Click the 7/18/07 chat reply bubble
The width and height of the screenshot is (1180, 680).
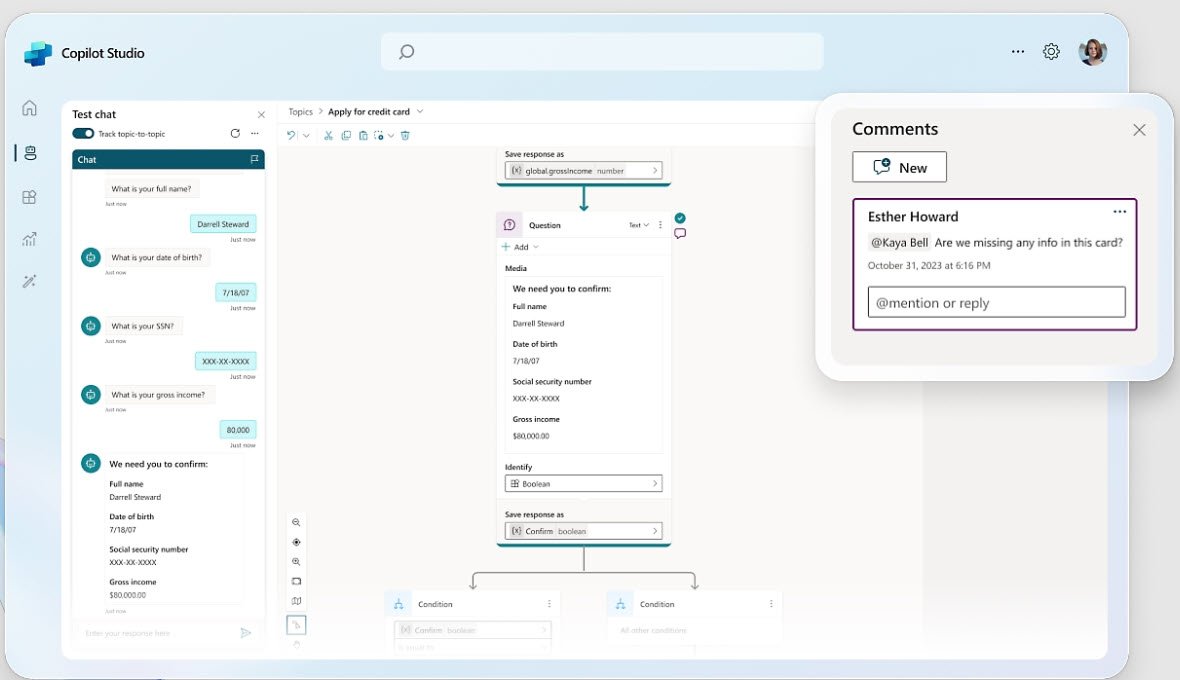[x=236, y=293]
